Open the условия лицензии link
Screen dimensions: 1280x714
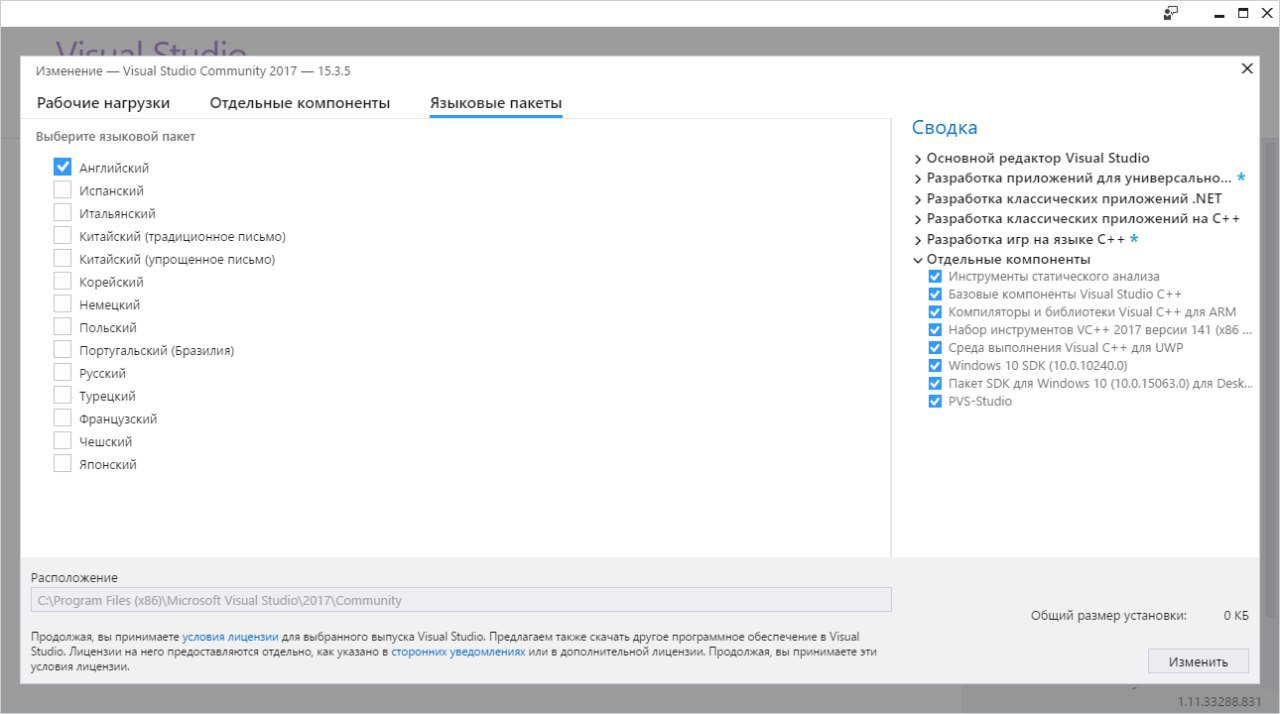click(230, 636)
